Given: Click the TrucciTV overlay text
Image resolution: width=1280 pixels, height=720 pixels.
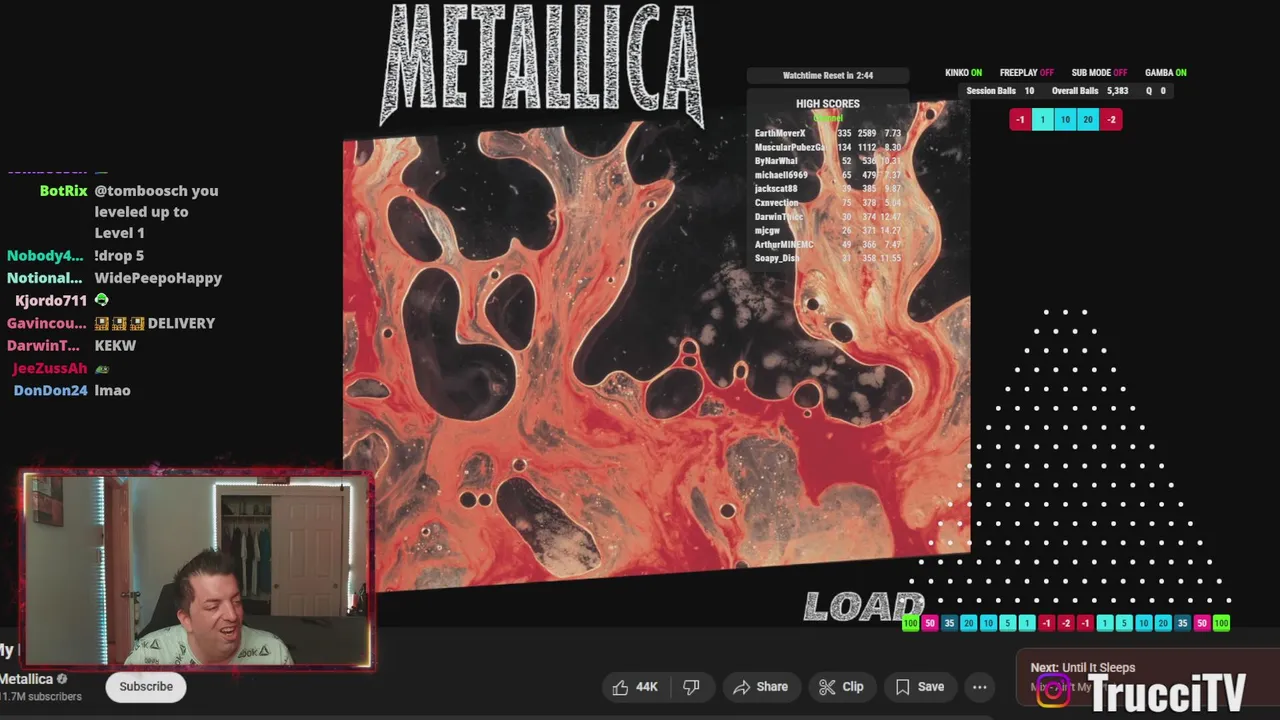Looking at the screenshot, I should point(1166,692).
